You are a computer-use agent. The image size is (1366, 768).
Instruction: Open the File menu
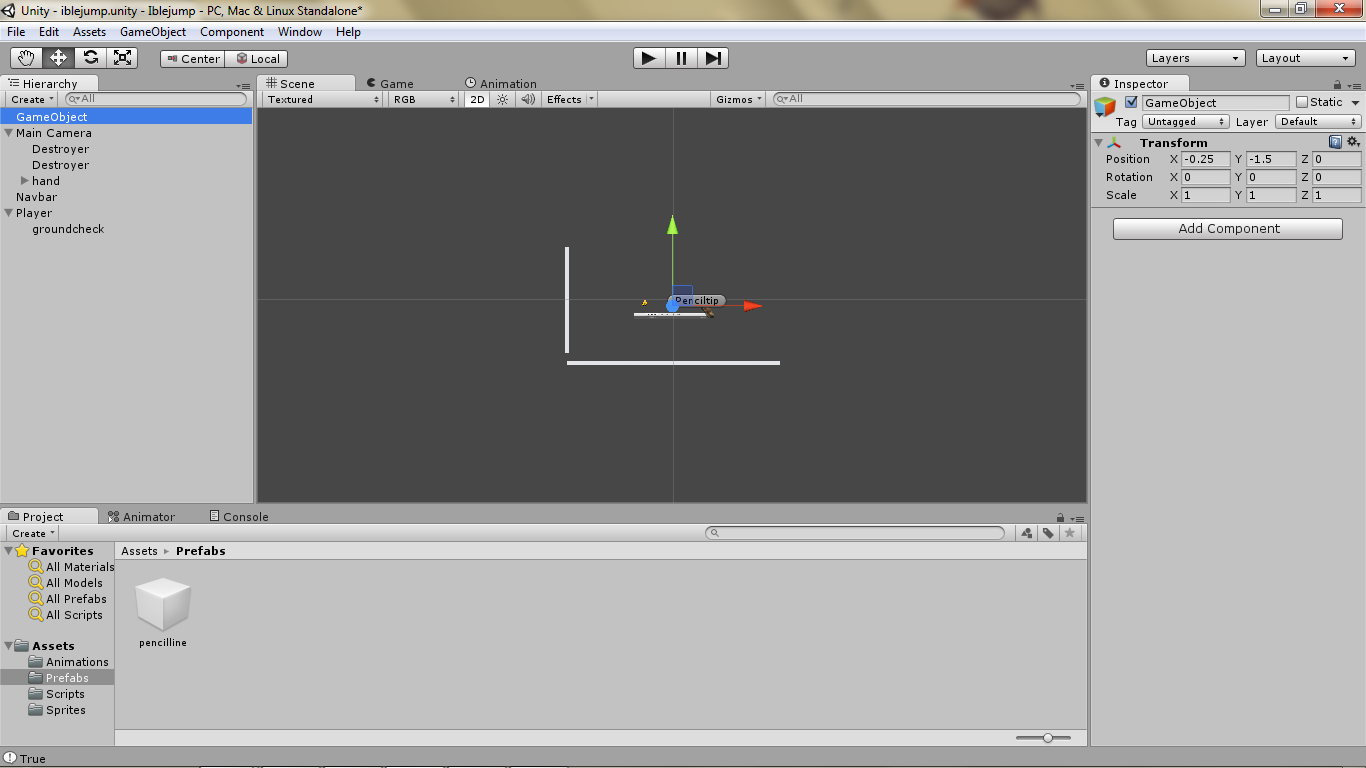[x=16, y=32]
